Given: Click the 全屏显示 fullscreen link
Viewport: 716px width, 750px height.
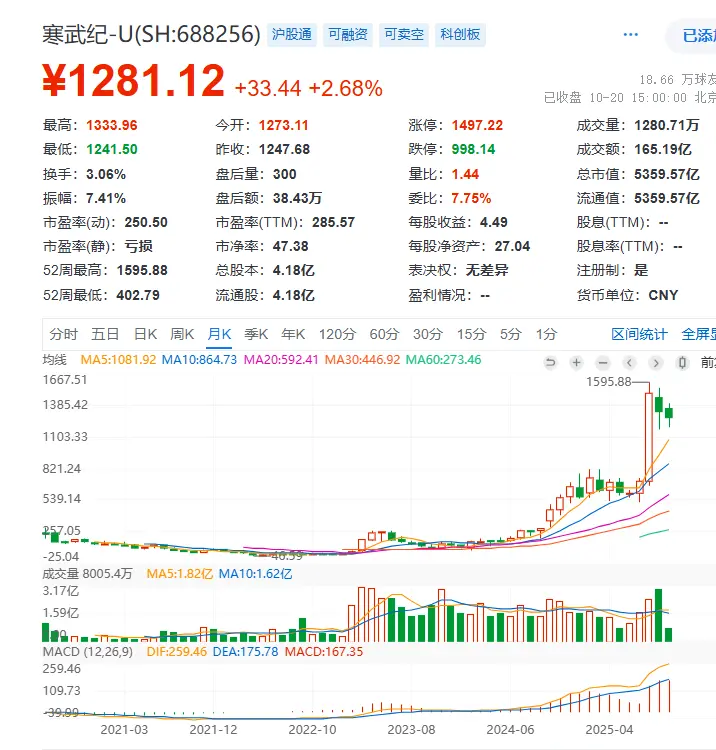Looking at the screenshot, I should coord(698,334).
